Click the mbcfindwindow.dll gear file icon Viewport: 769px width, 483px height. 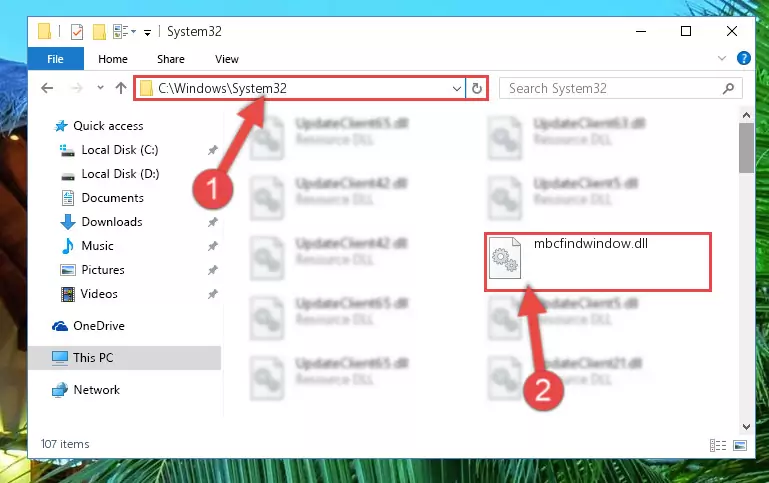pyautogui.click(x=505, y=258)
